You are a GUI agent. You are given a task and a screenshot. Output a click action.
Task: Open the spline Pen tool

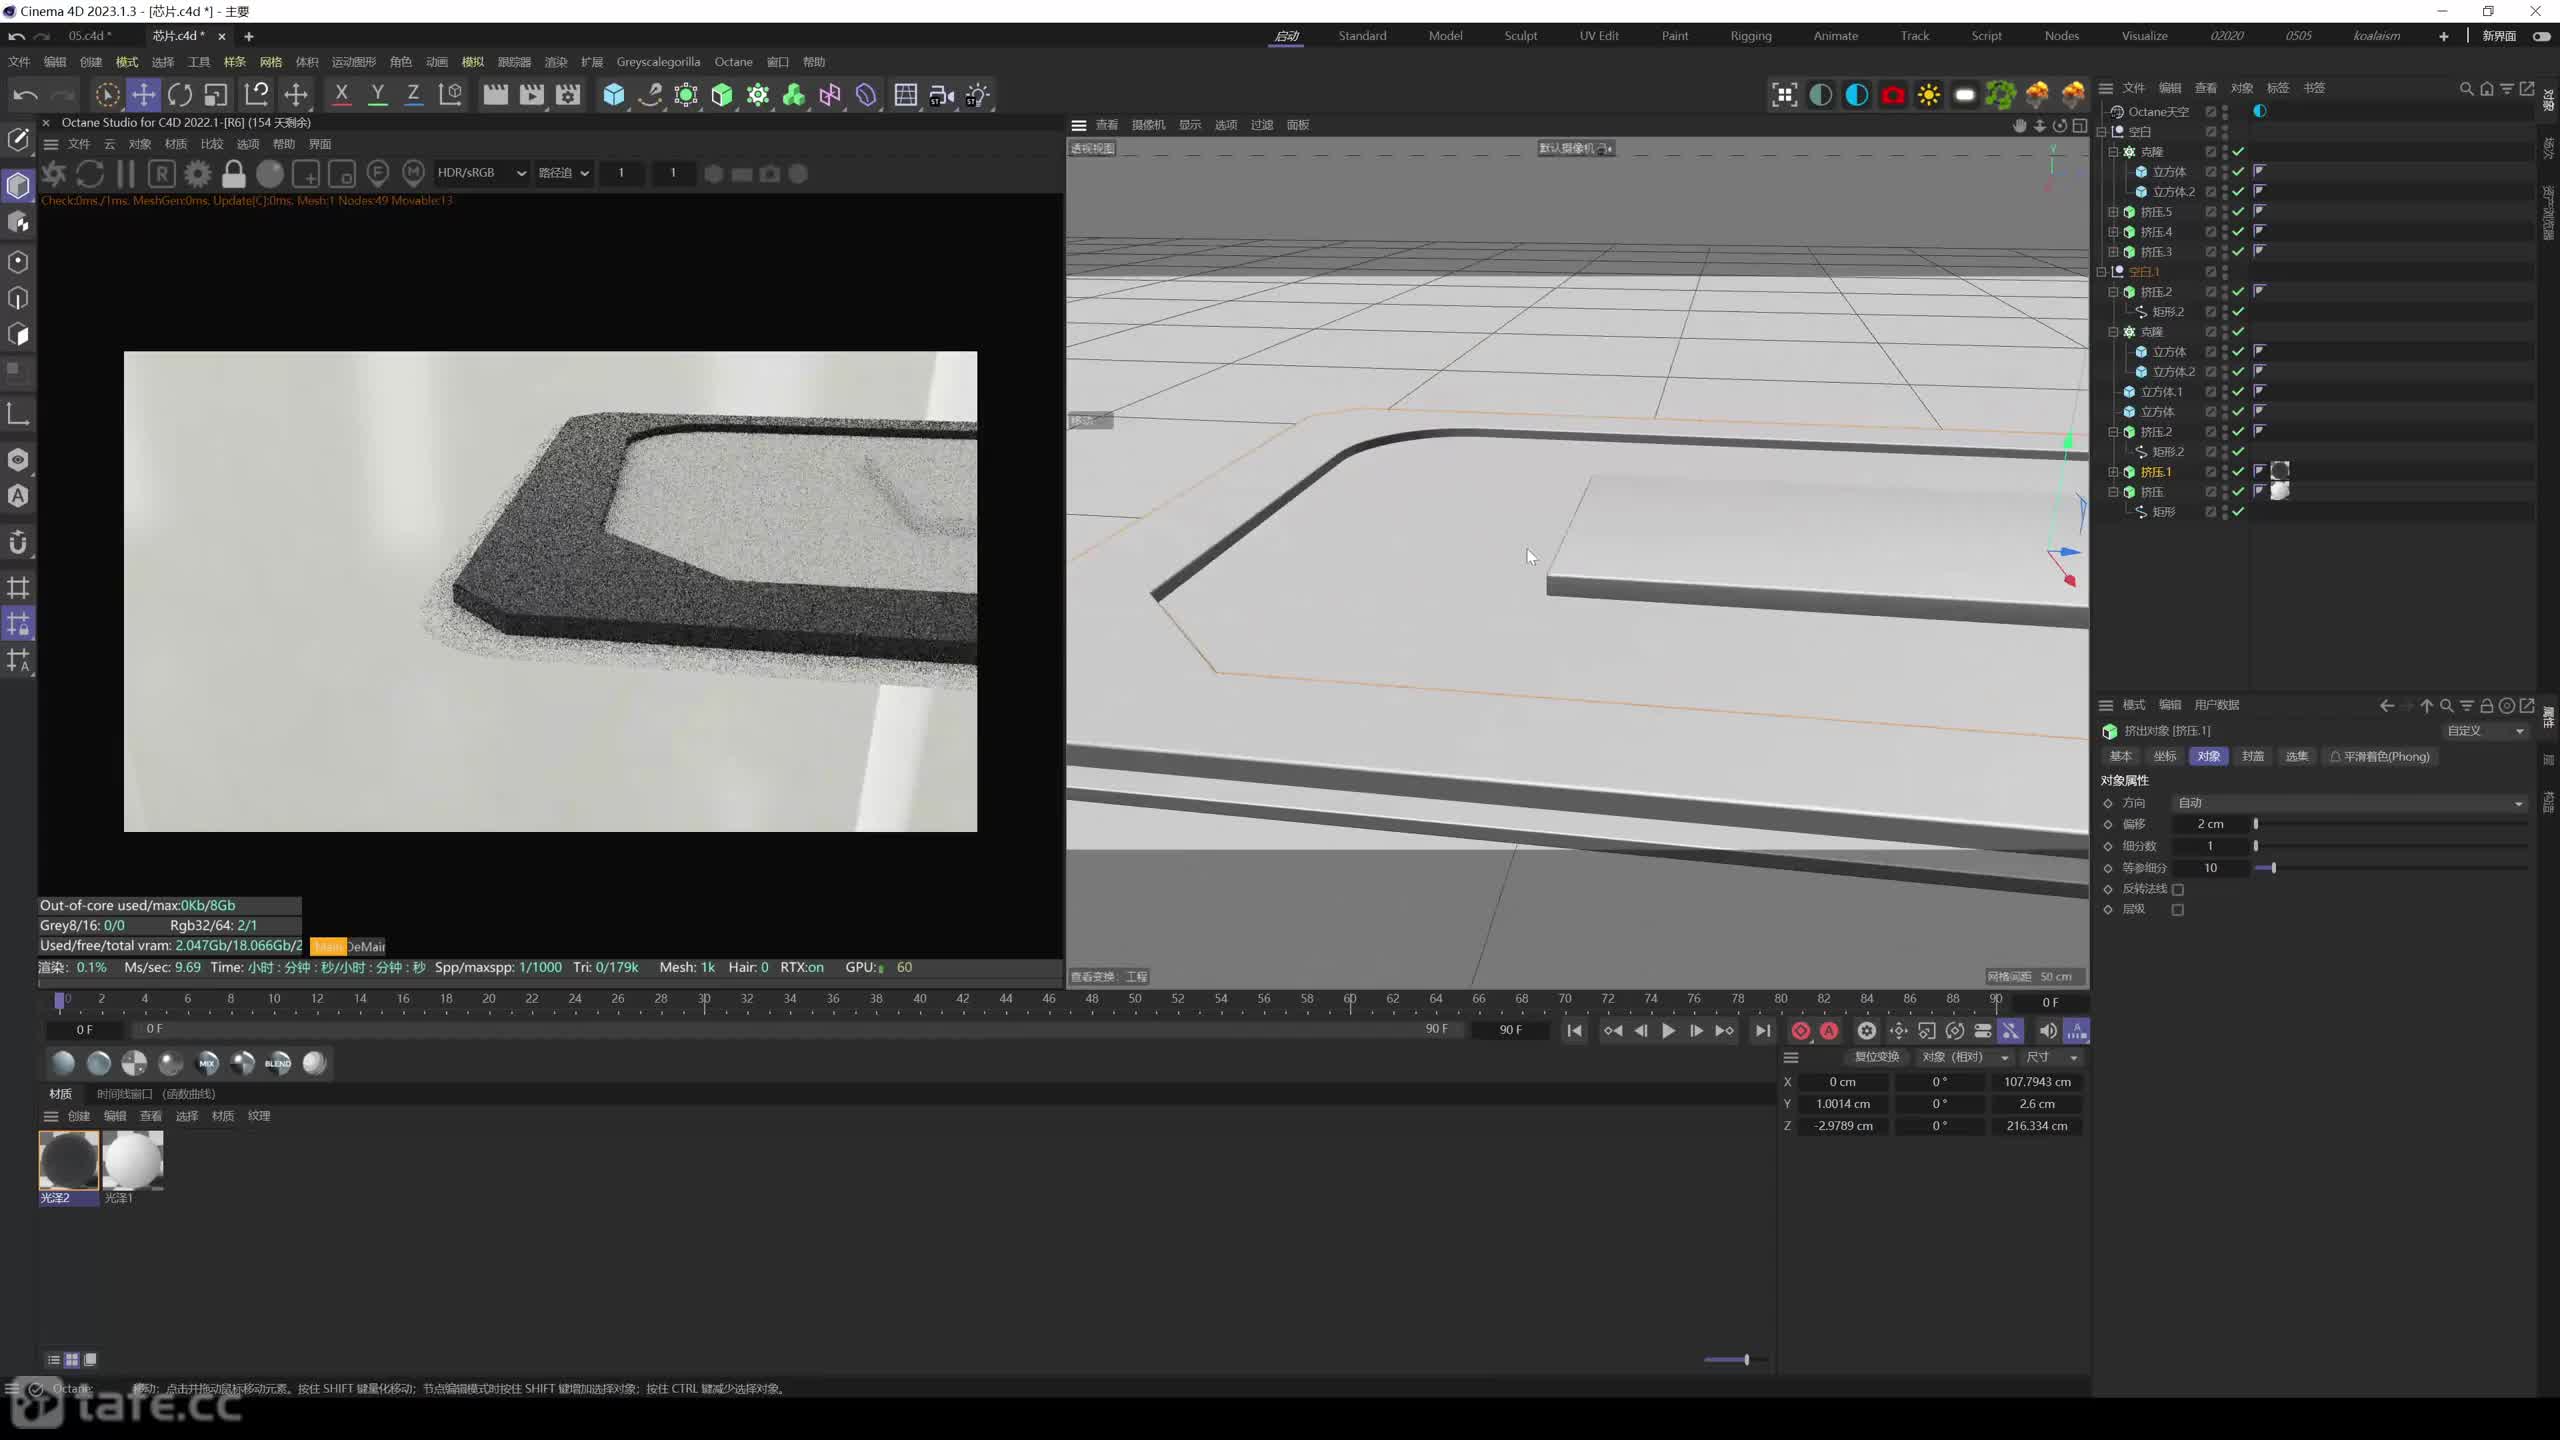click(x=650, y=95)
